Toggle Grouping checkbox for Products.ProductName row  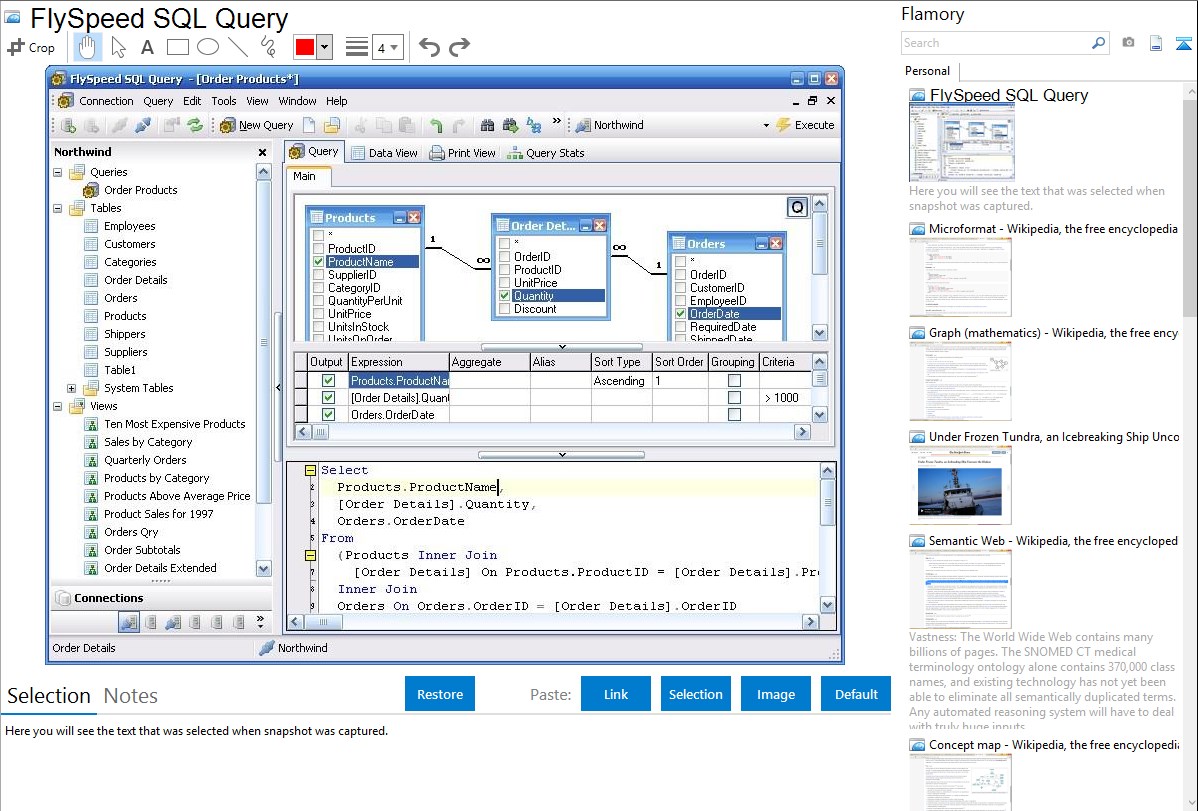click(734, 381)
